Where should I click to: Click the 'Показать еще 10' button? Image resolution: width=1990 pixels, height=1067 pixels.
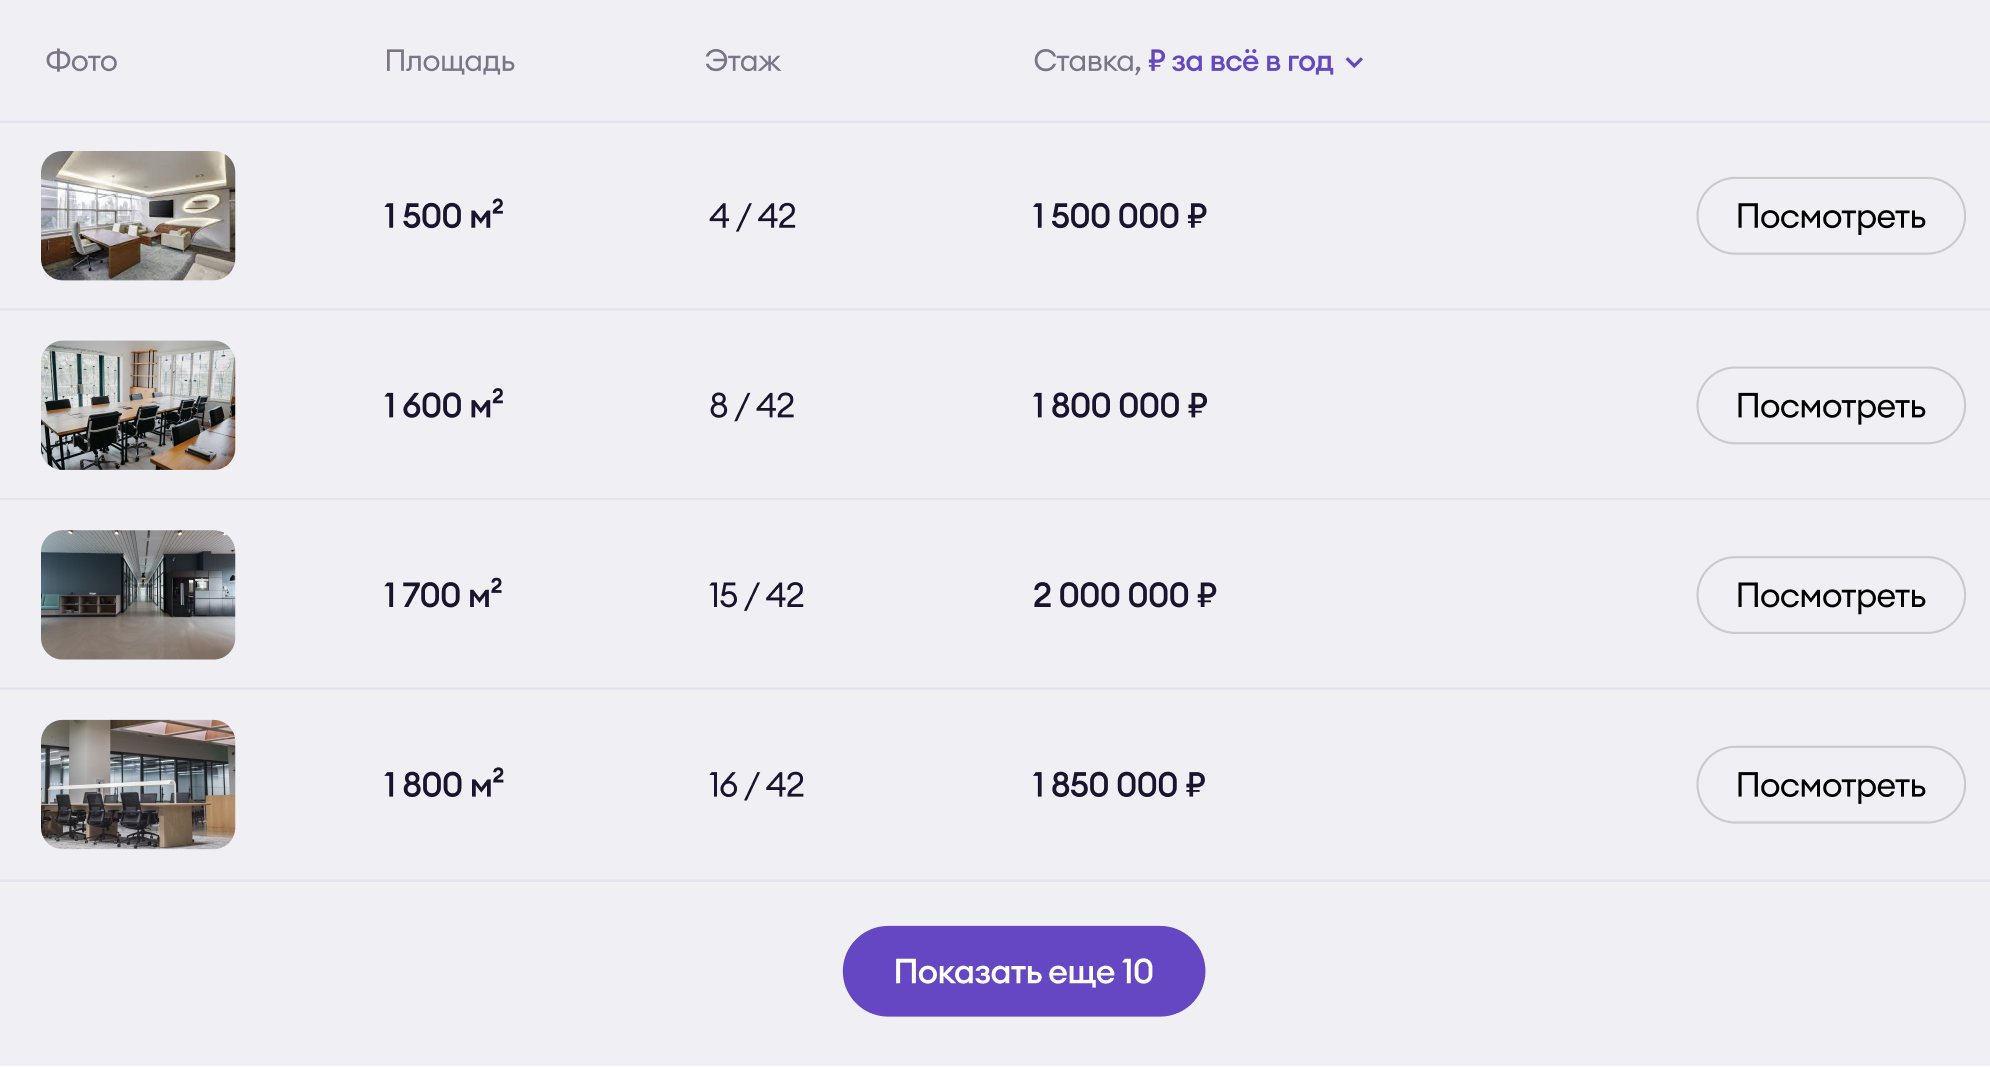pyautogui.click(x=1023, y=971)
